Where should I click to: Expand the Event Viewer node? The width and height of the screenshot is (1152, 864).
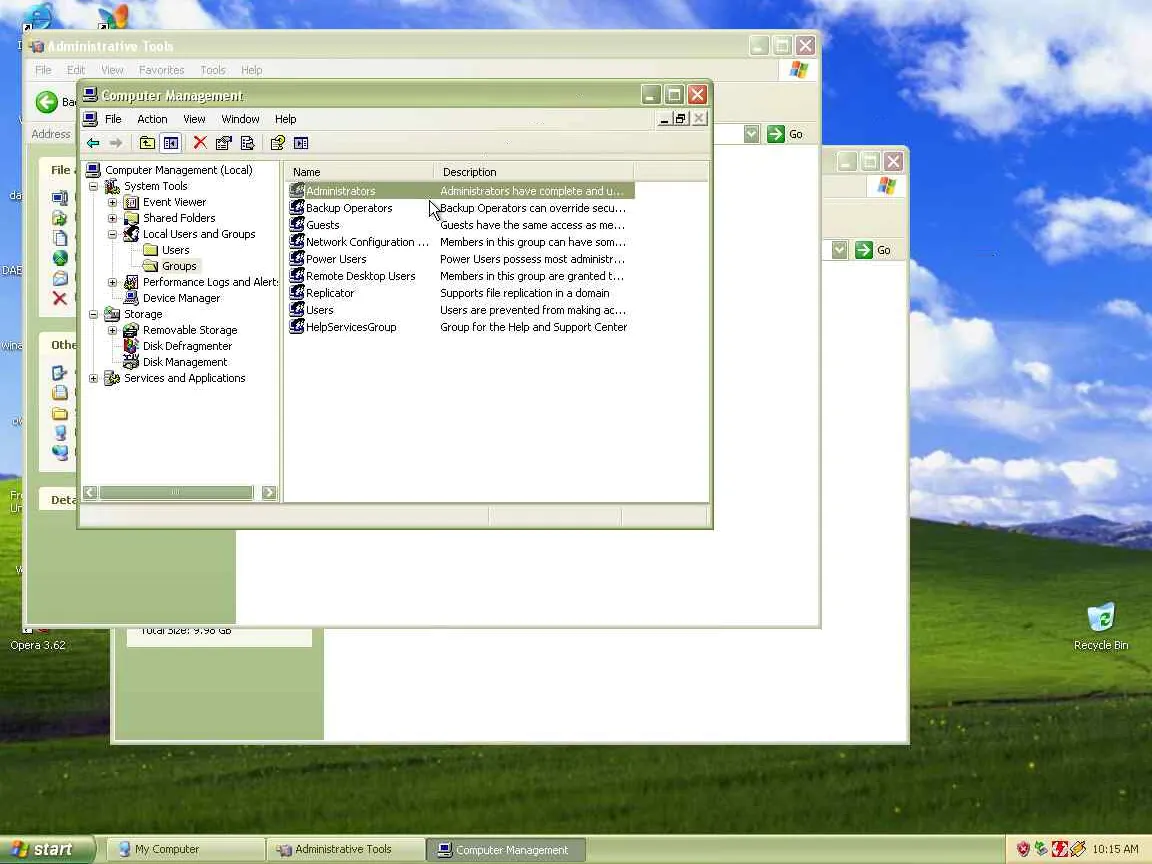click(x=112, y=202)
